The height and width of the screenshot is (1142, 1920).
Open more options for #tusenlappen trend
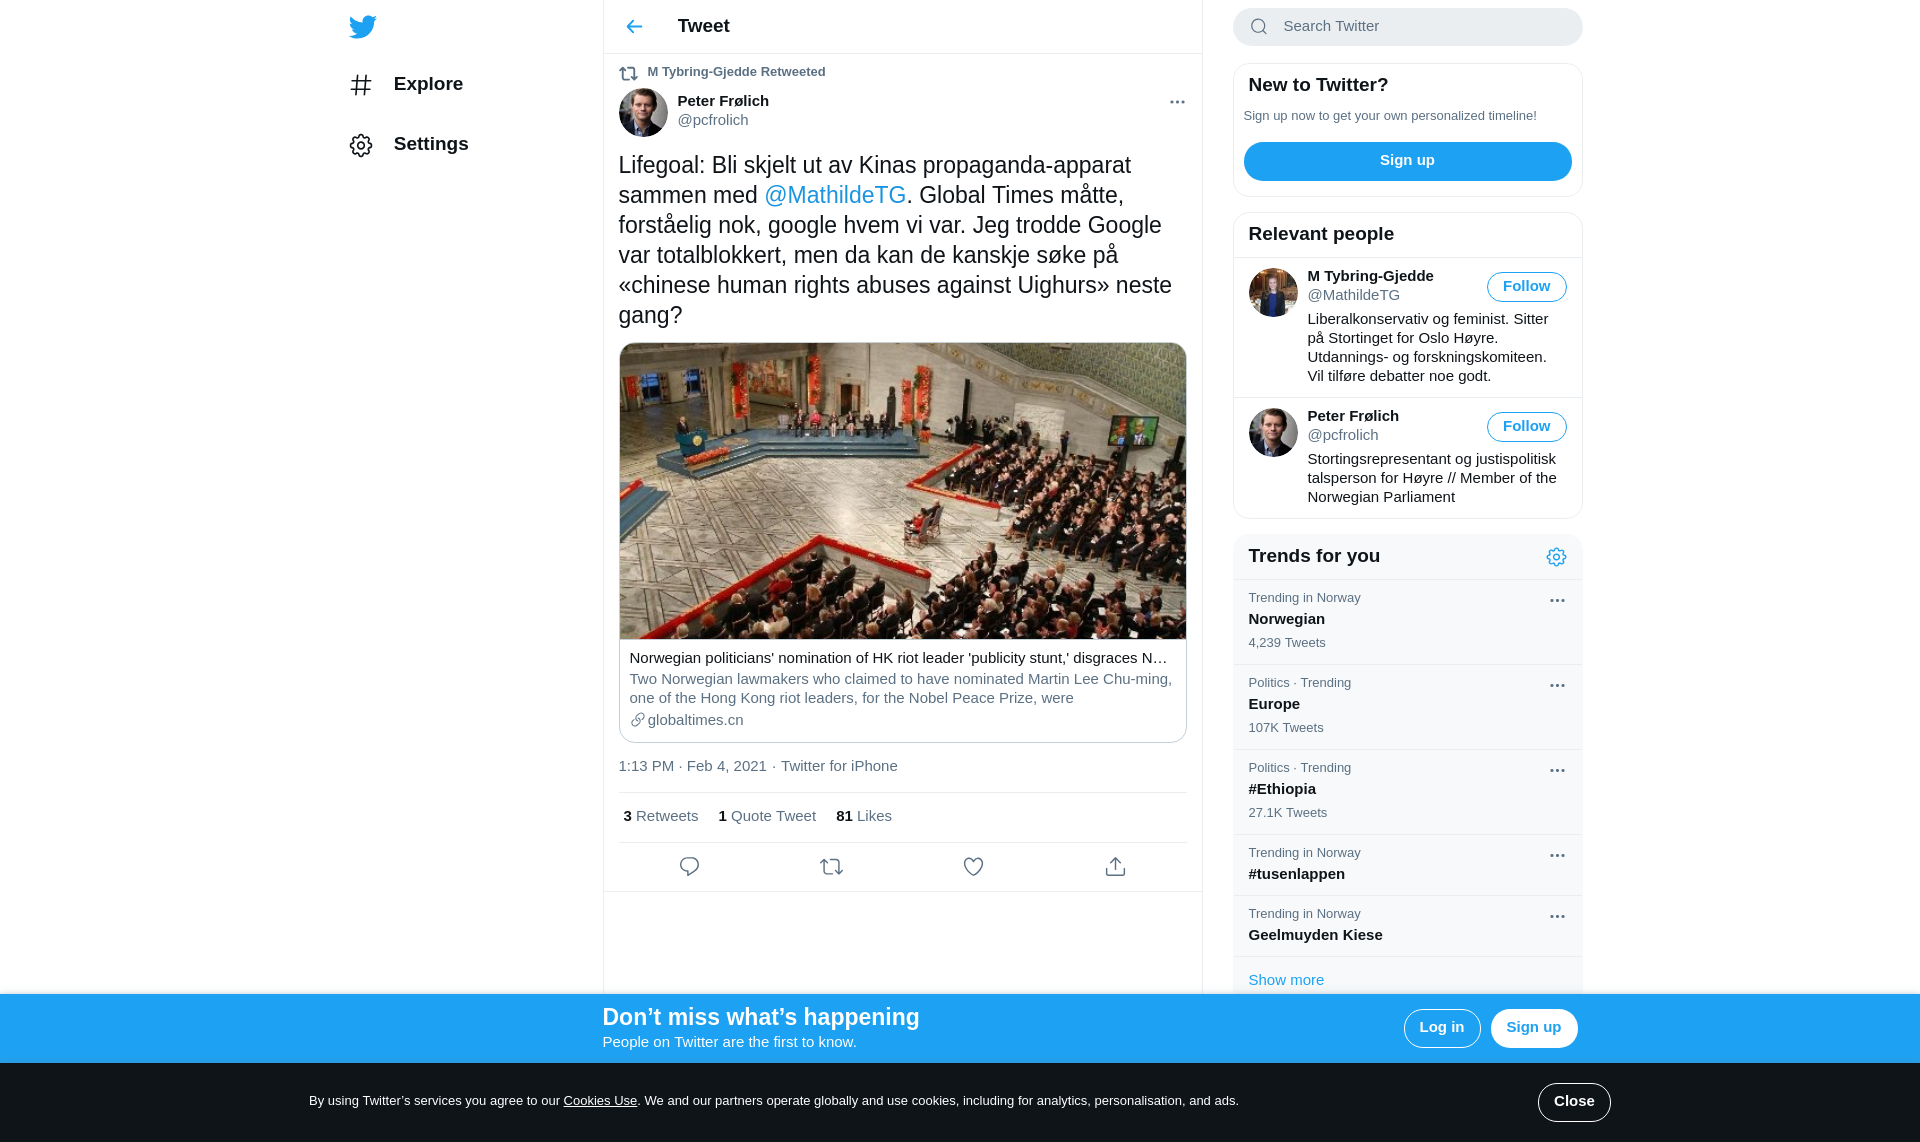pyautogui.click(x=1557, y=856)
